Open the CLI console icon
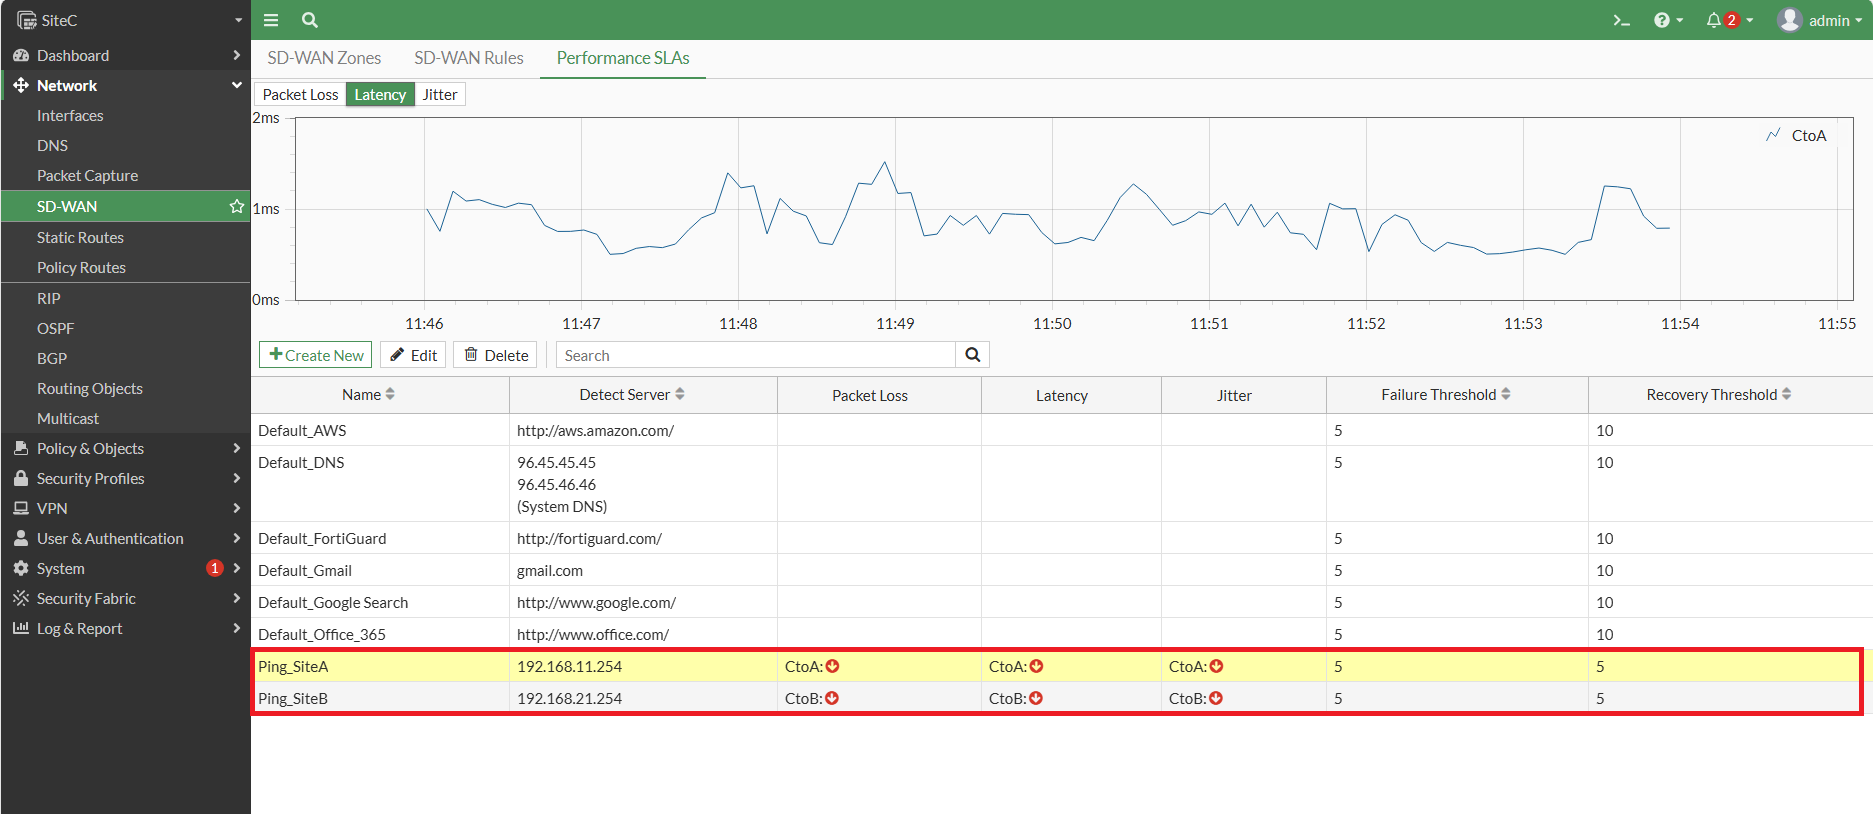Viewport: 1873px width, 814px height. pos(1622,20)
